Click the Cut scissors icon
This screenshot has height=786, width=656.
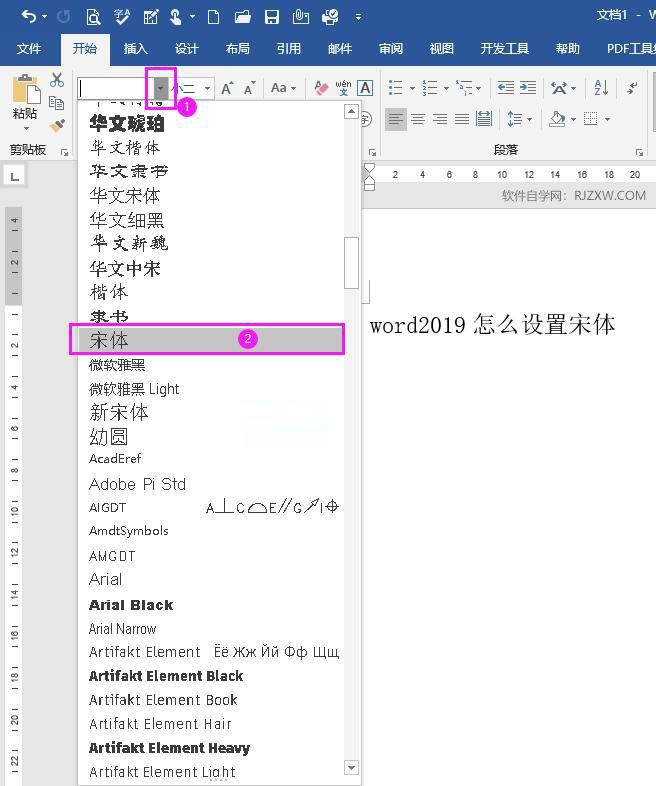pos(57,80)
